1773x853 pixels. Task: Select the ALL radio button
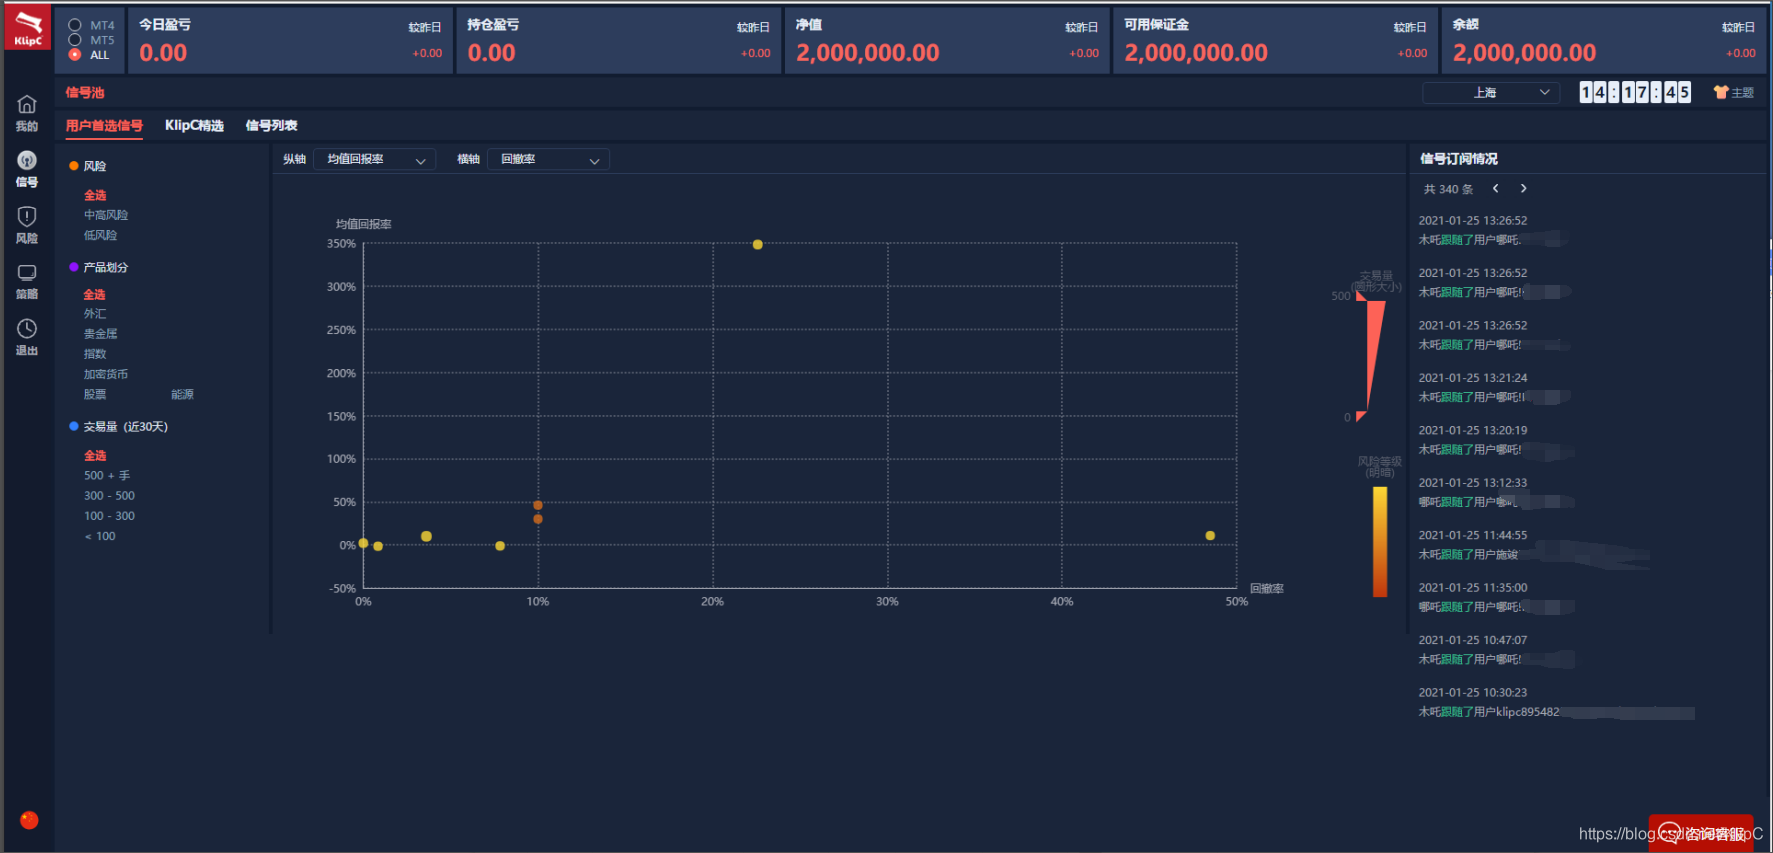pos(75,55)
